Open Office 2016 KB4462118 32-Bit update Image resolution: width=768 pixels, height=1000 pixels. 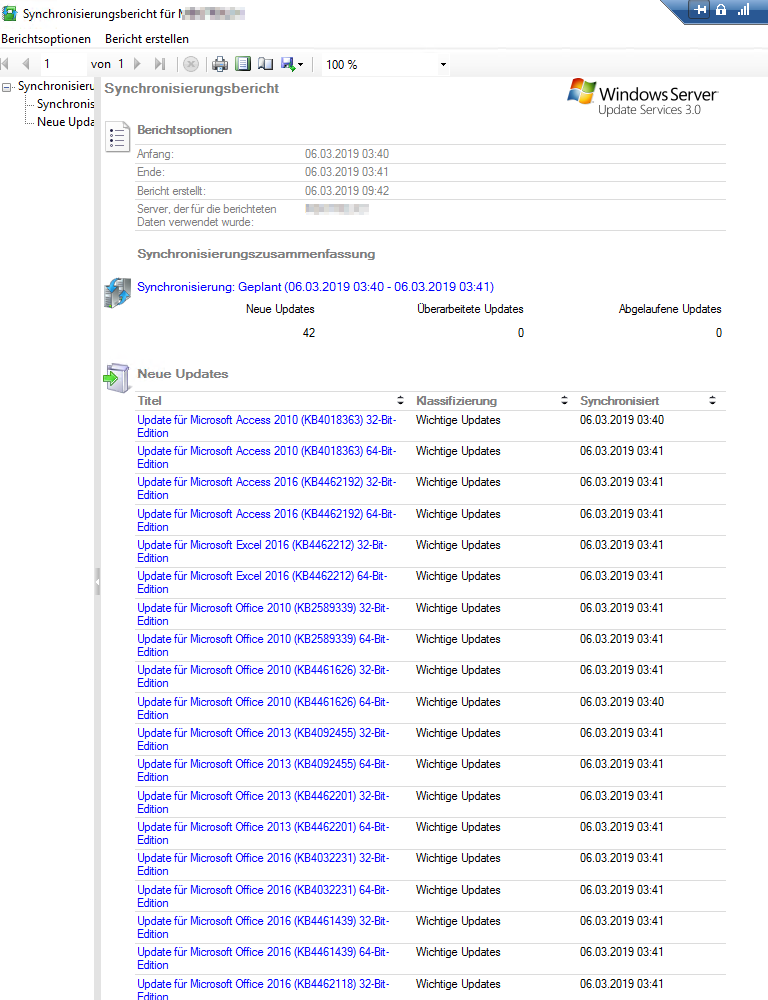(263, 990)
